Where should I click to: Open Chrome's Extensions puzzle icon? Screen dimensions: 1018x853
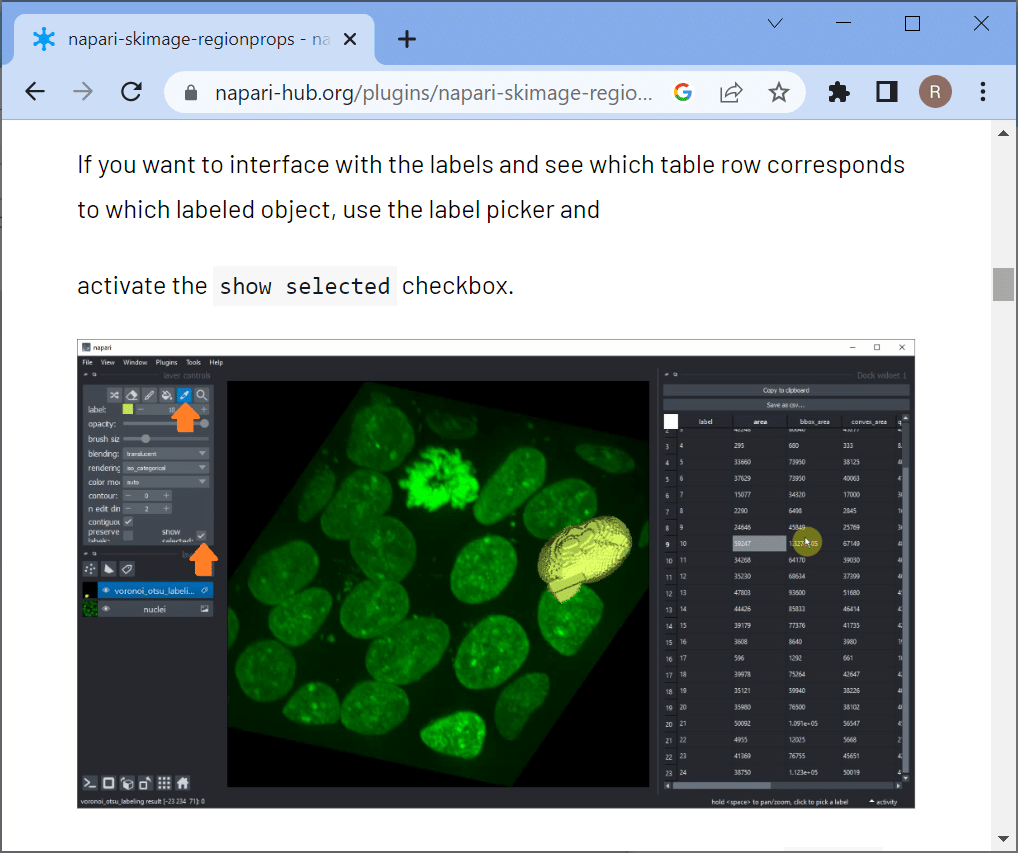839,93
